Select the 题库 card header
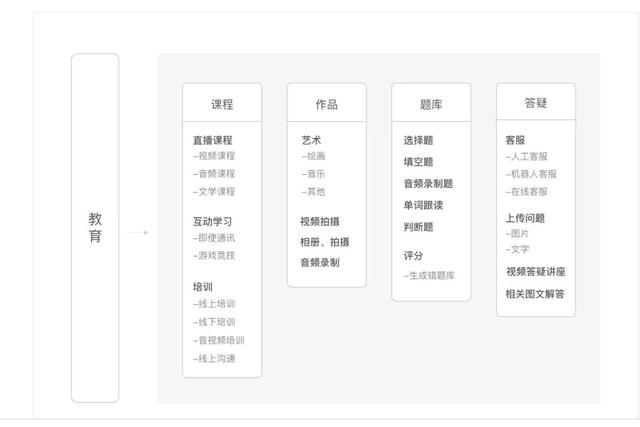Screen dimensions: 640x427 431,103
